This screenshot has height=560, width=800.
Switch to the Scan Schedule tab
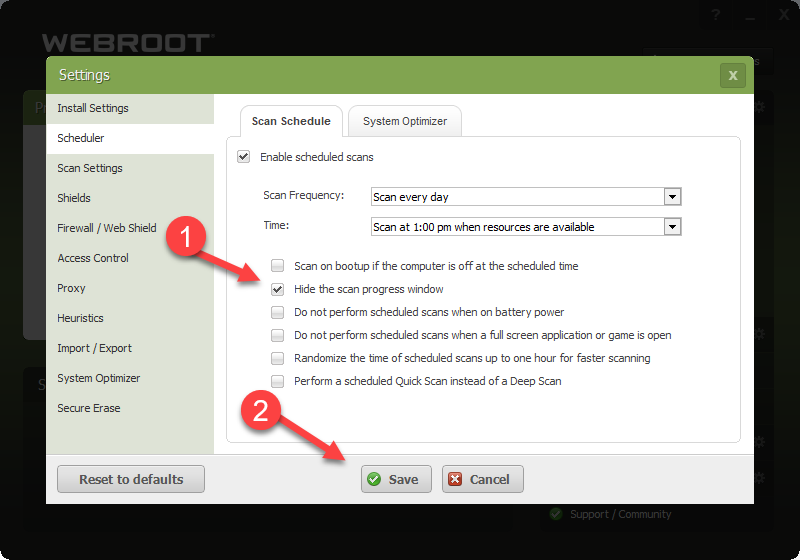tap(291, 121)
